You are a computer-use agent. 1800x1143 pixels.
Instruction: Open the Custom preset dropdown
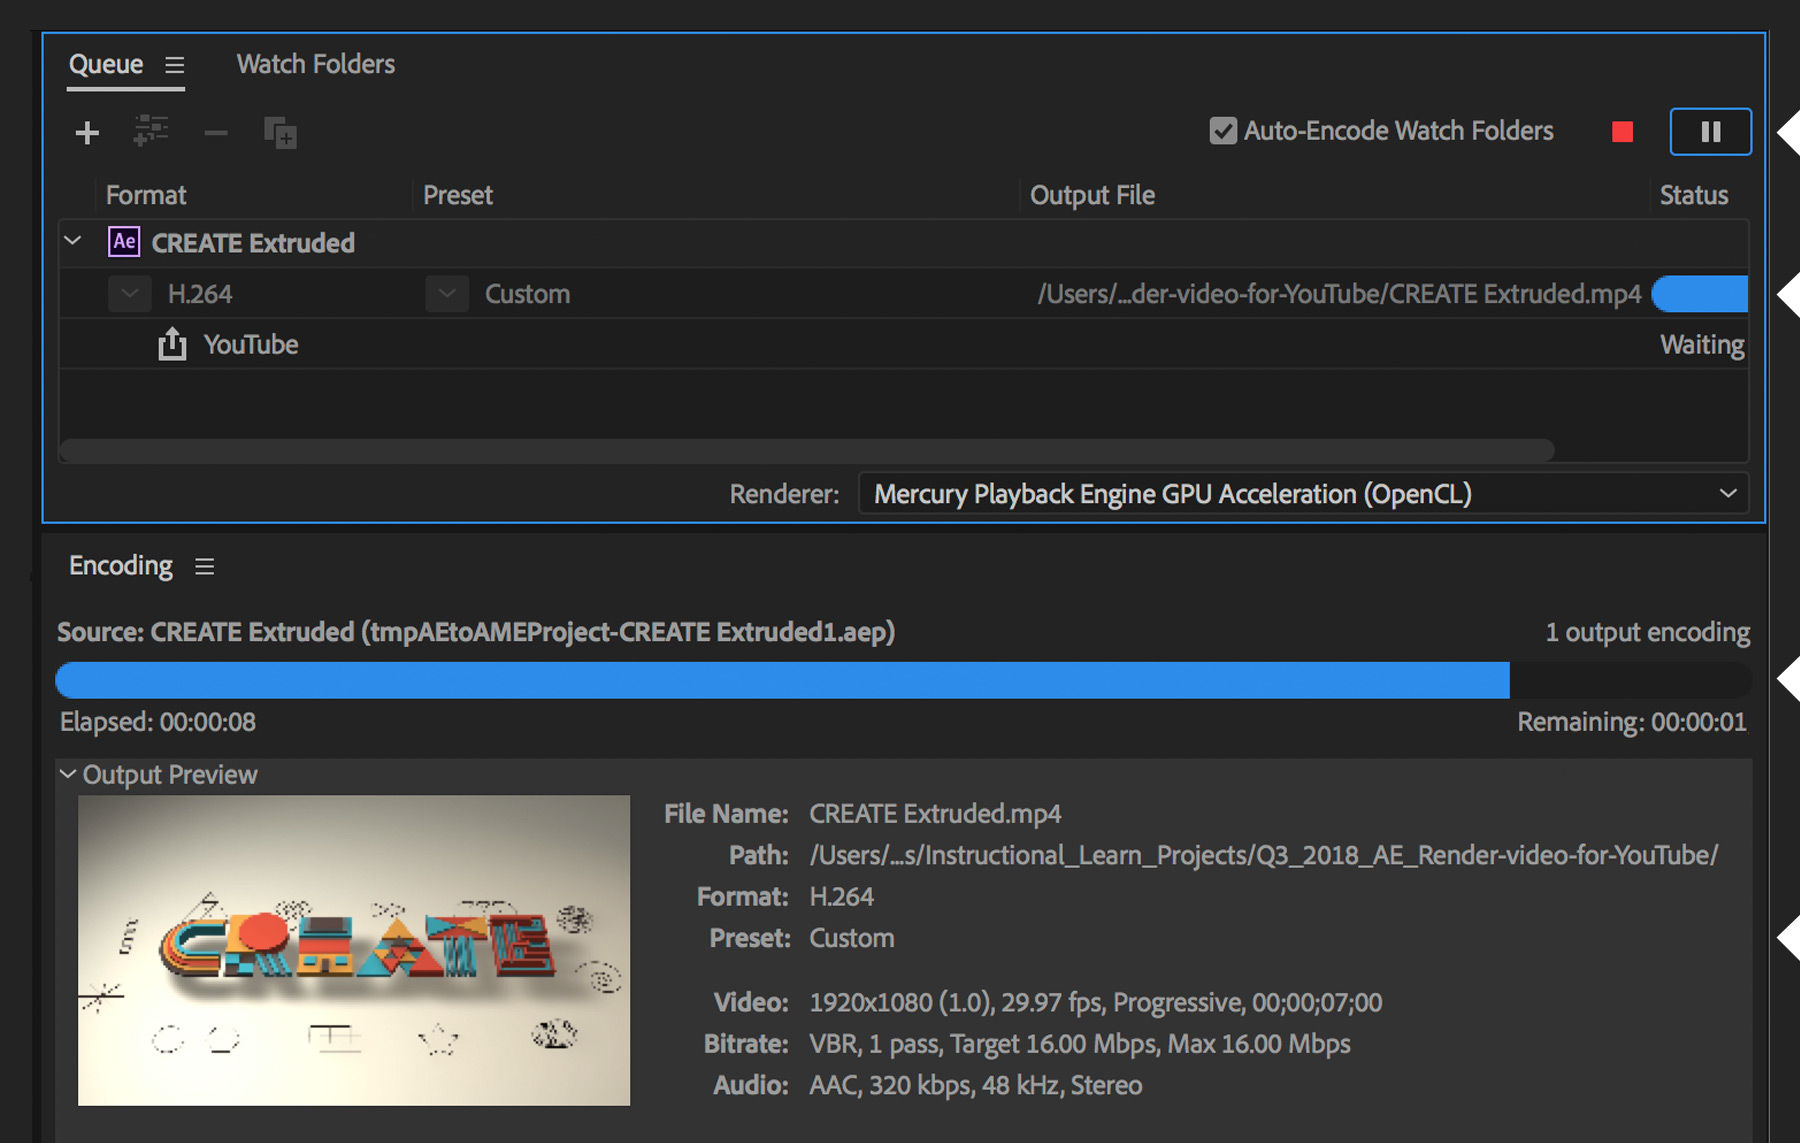point(447,293)
